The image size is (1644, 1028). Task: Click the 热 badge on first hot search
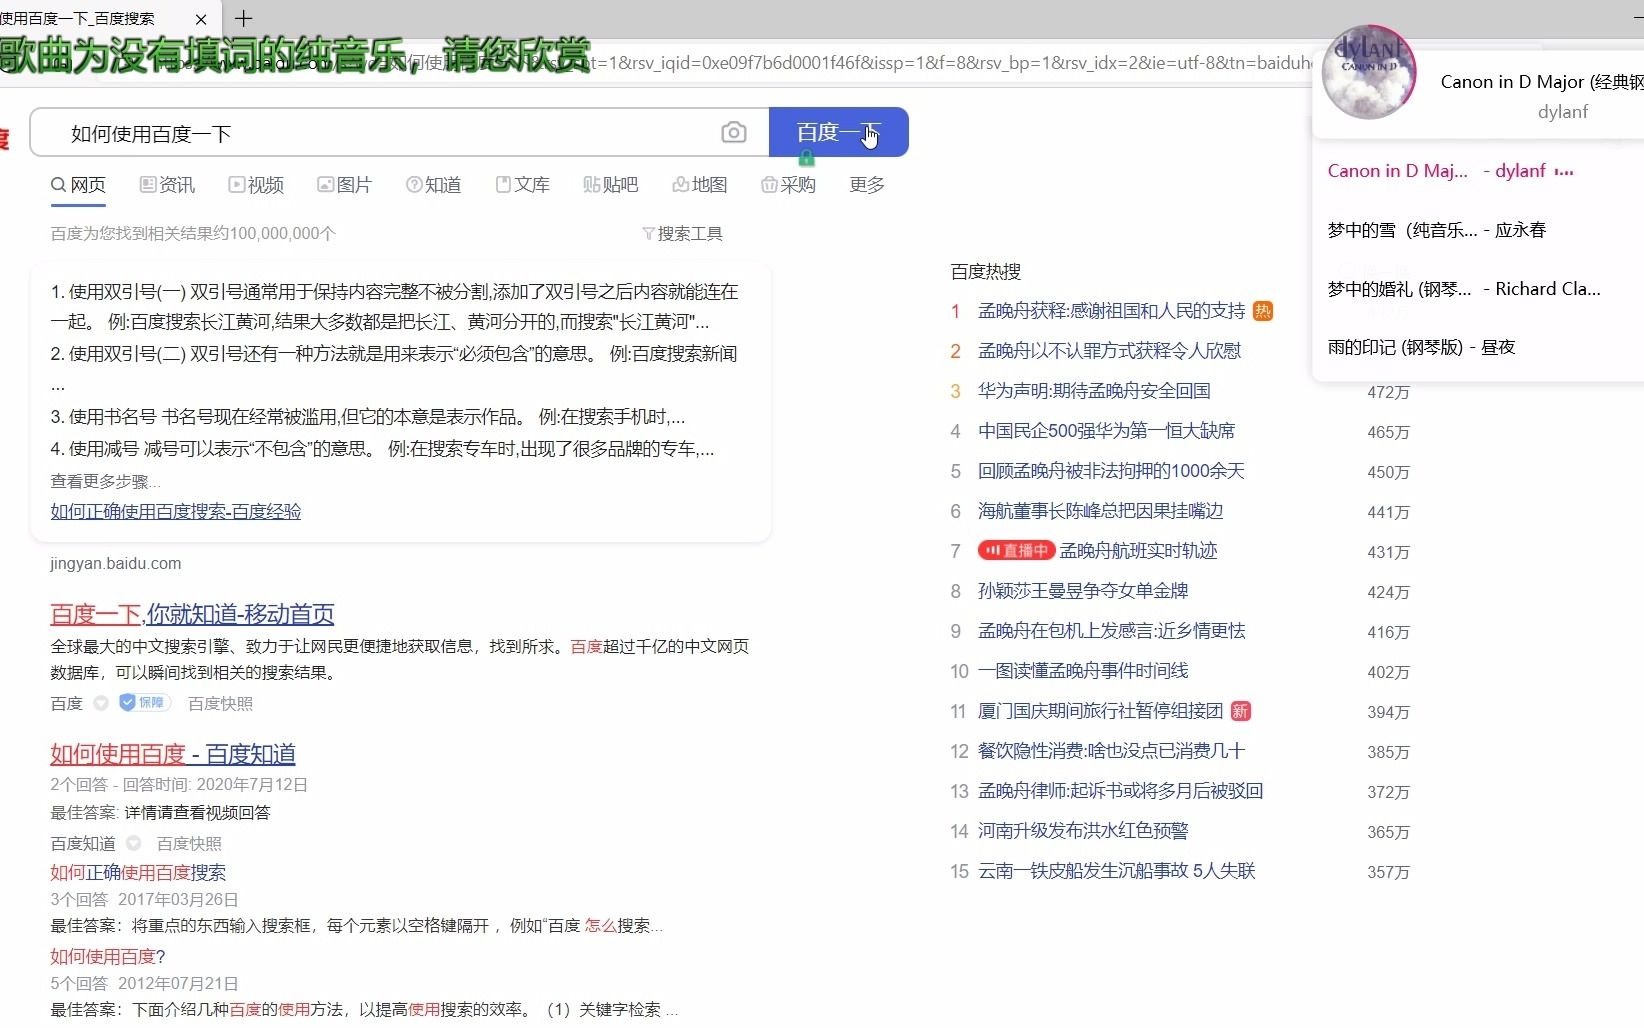(1263, 311)
